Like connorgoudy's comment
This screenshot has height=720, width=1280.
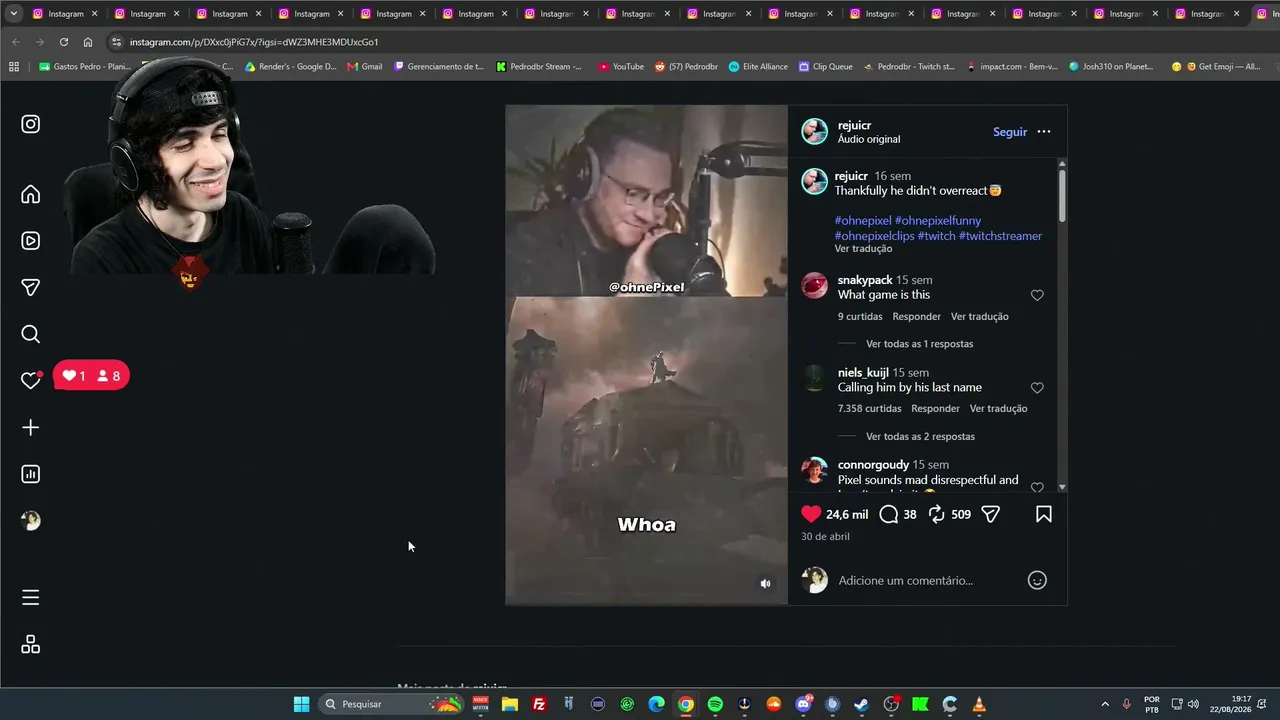(x=1037, y=487)
